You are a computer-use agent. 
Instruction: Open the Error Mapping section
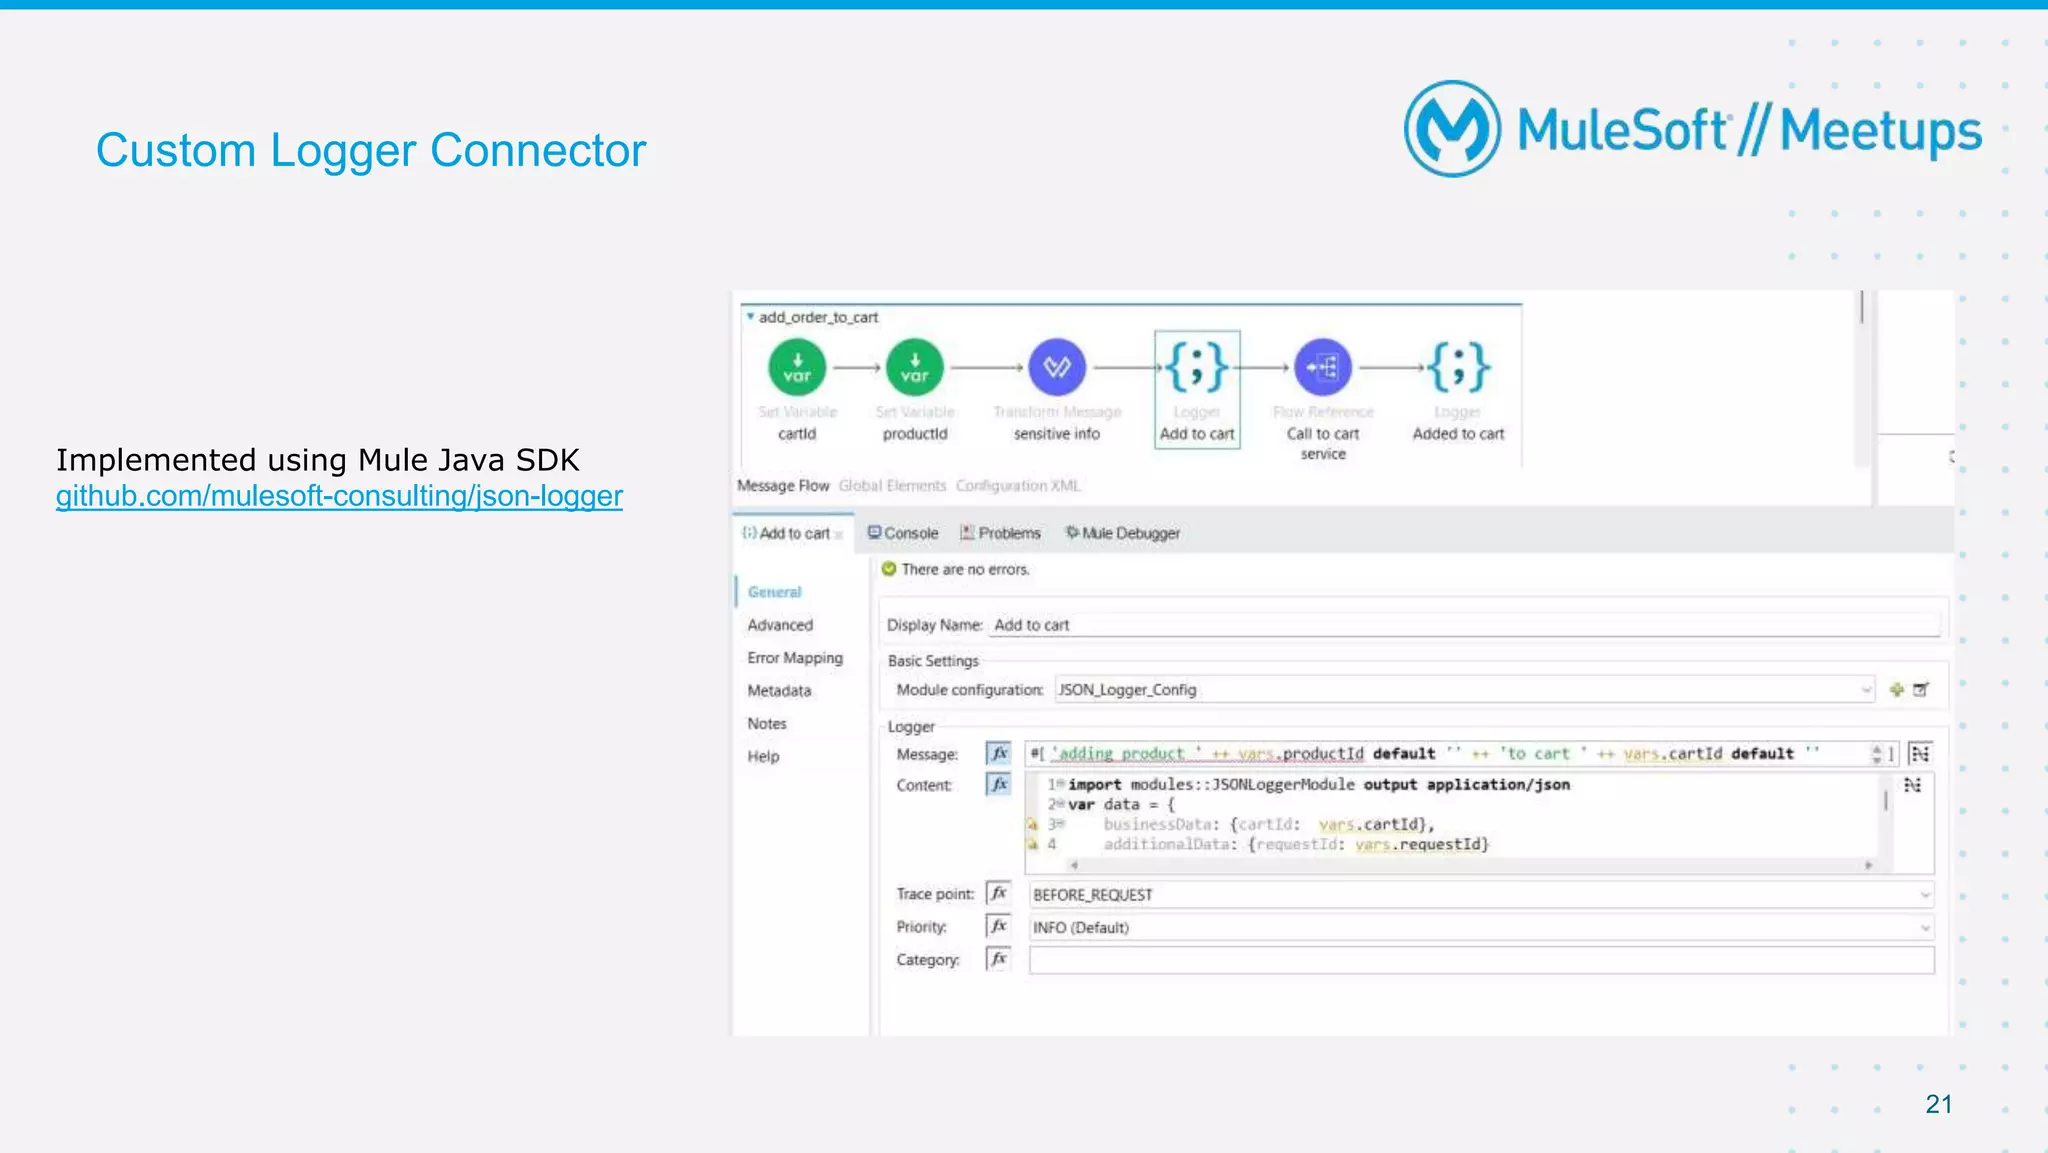(x=795, y=658)
